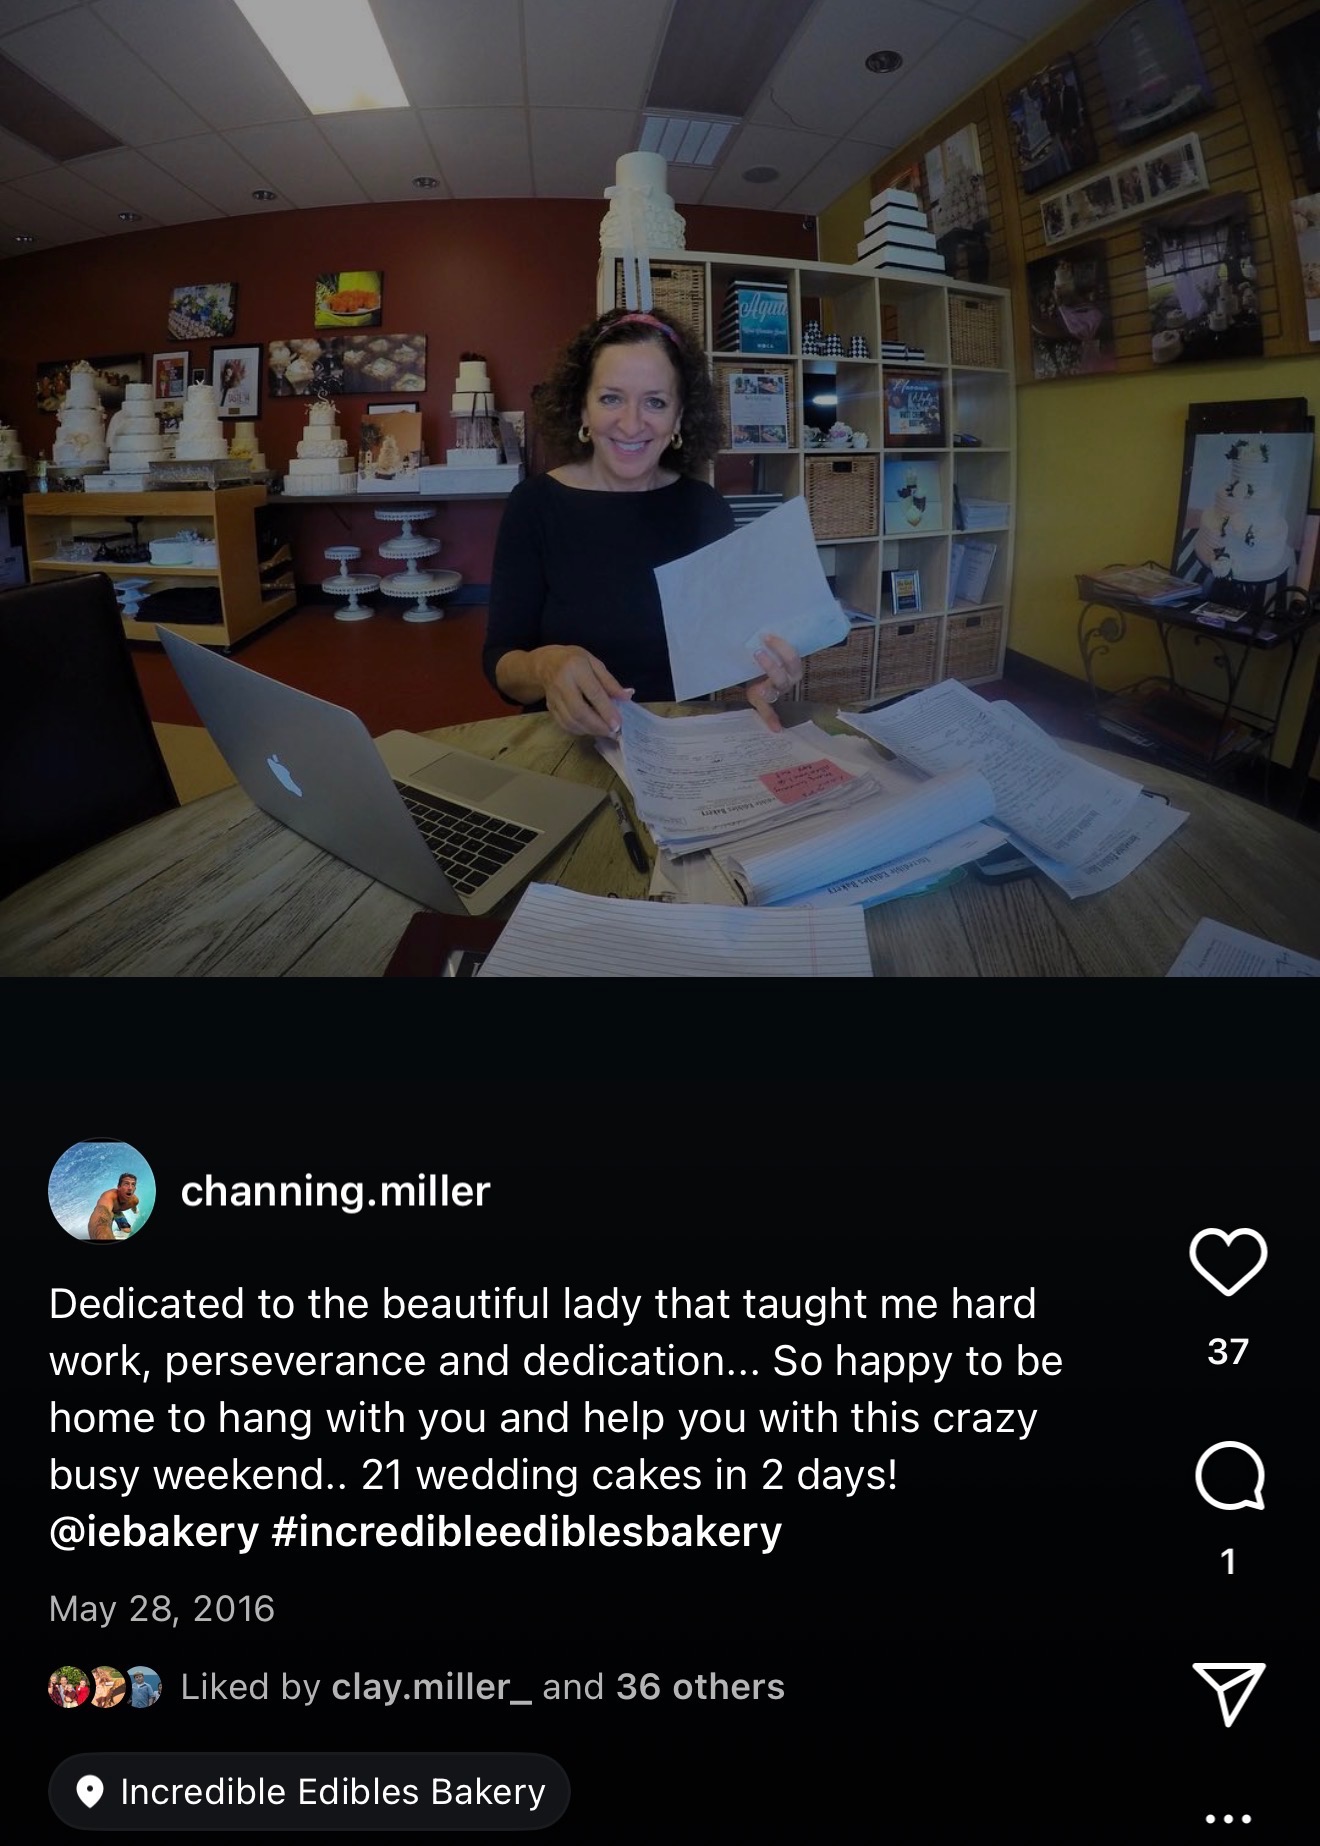1320x1846 pixels.
Task: Share the post with the paper plane icon
Action: click(x=1229, y=1693)
